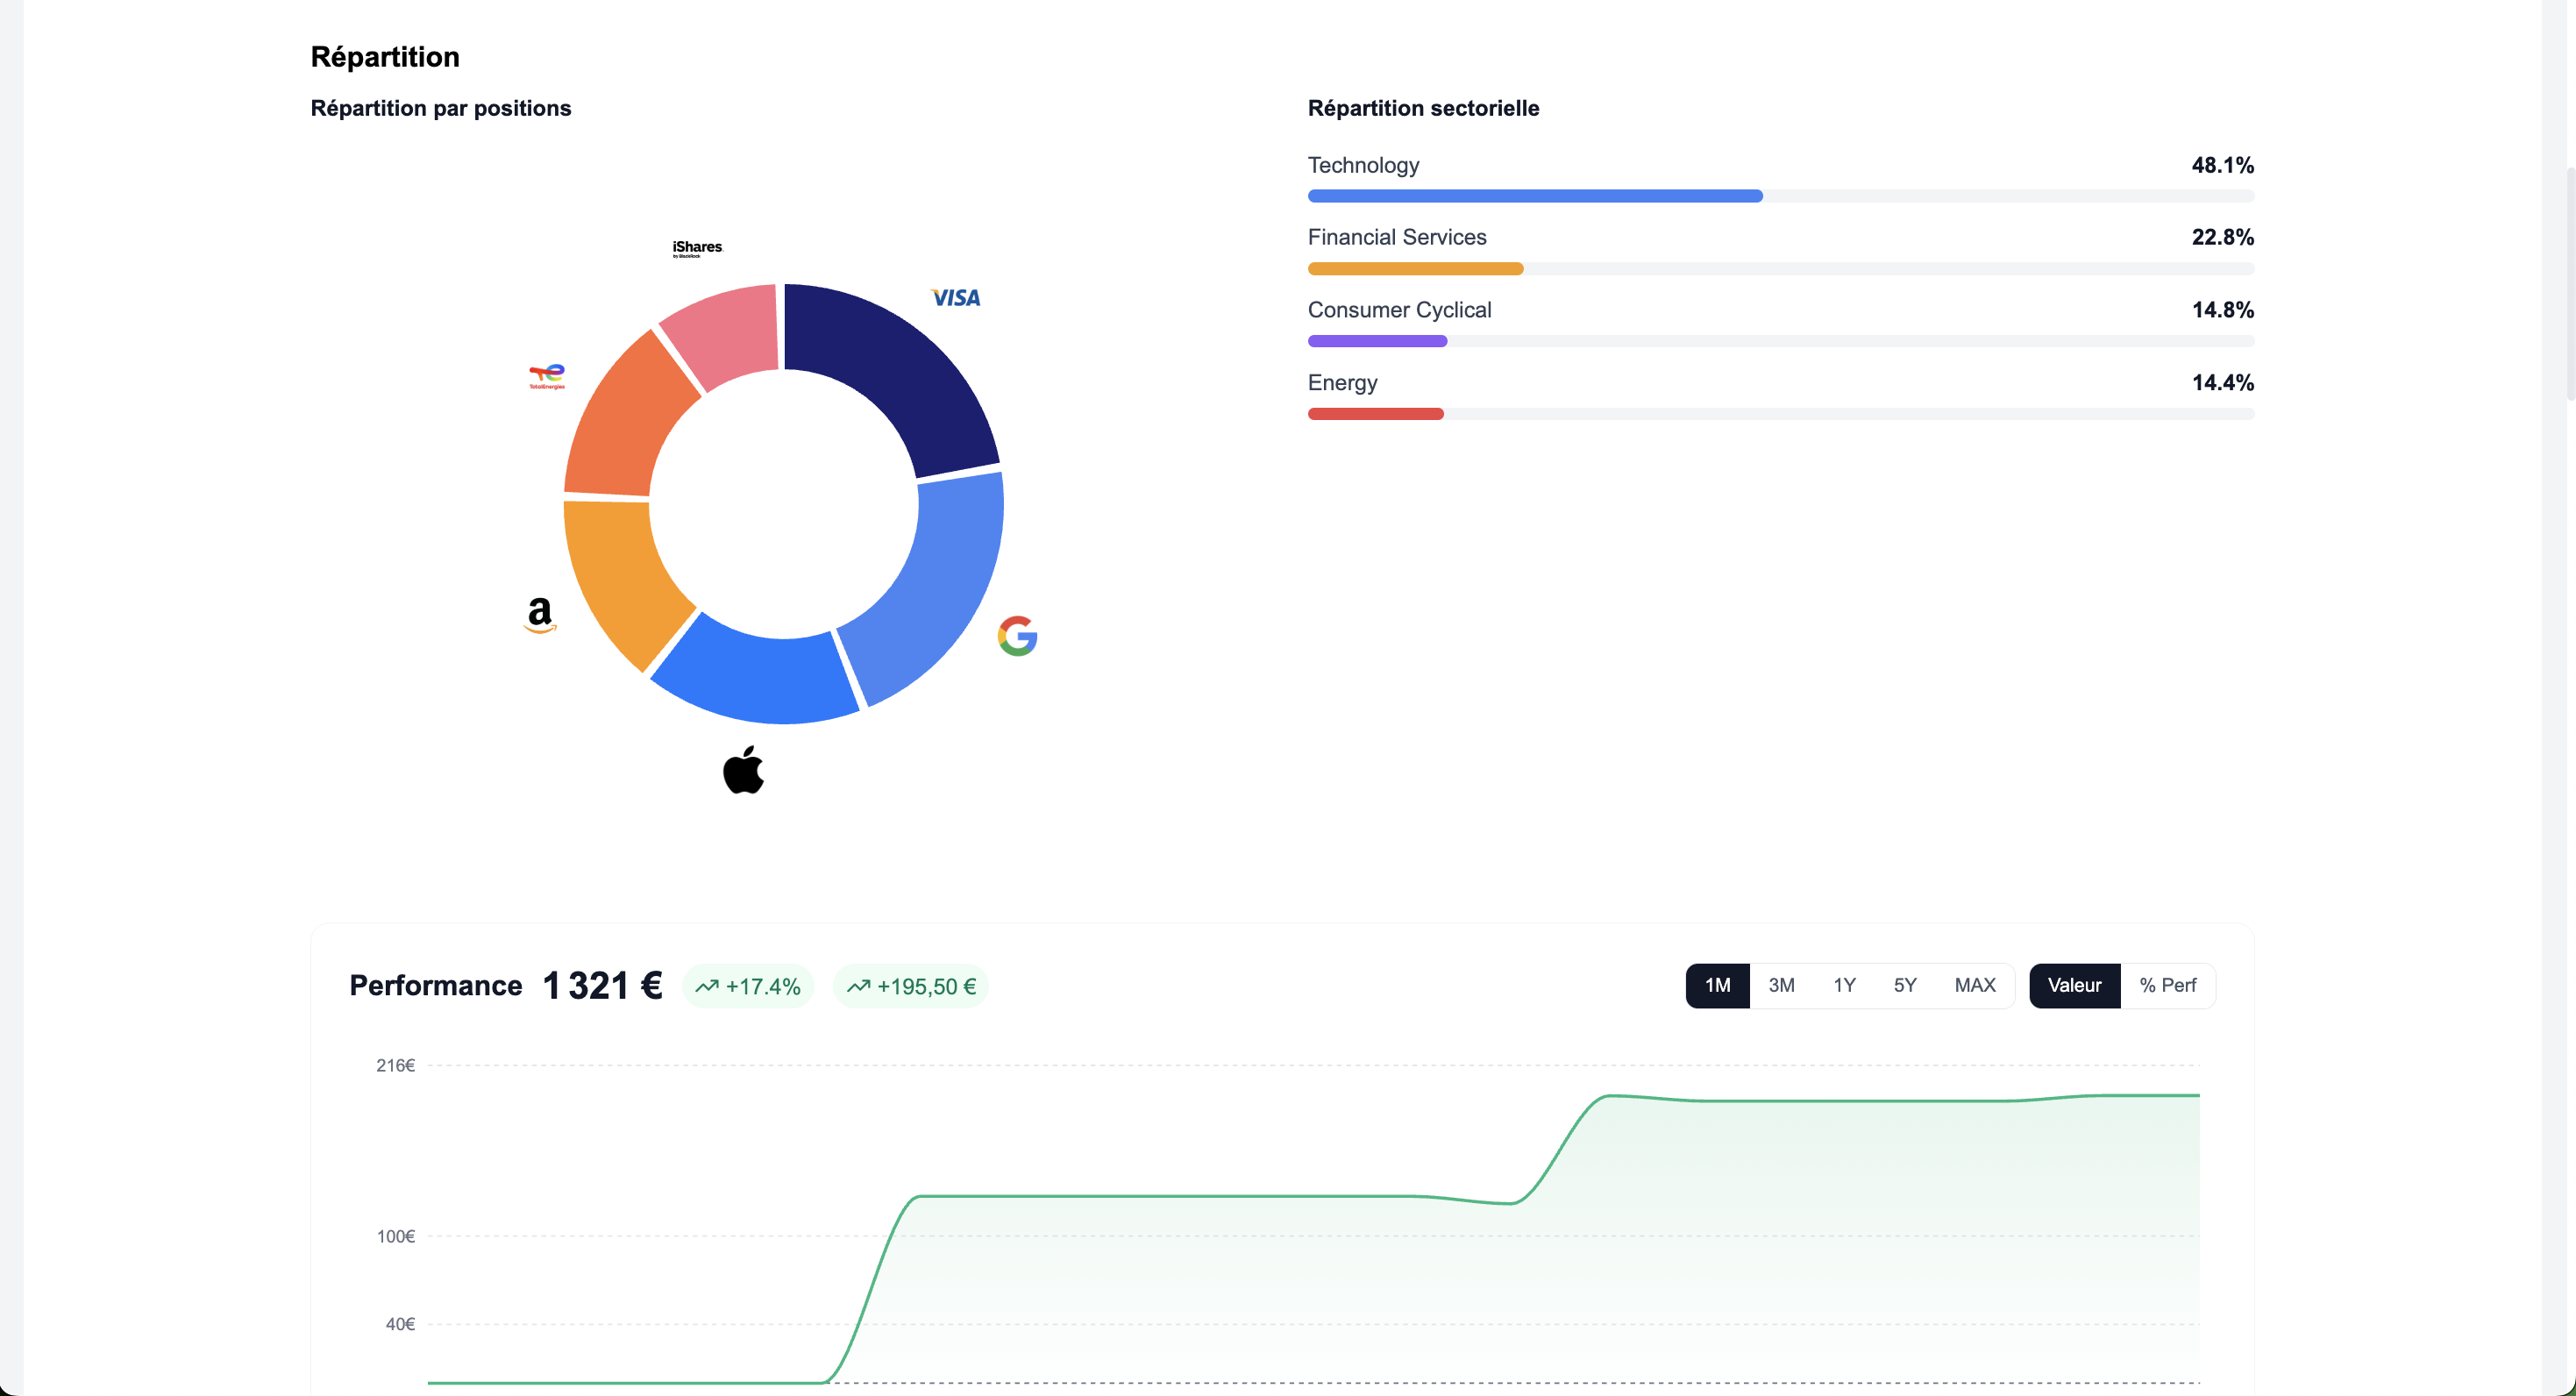The image size is (2576, 1396).
Task: Click the Energy sector red bar
Action: click(1375, 414)
